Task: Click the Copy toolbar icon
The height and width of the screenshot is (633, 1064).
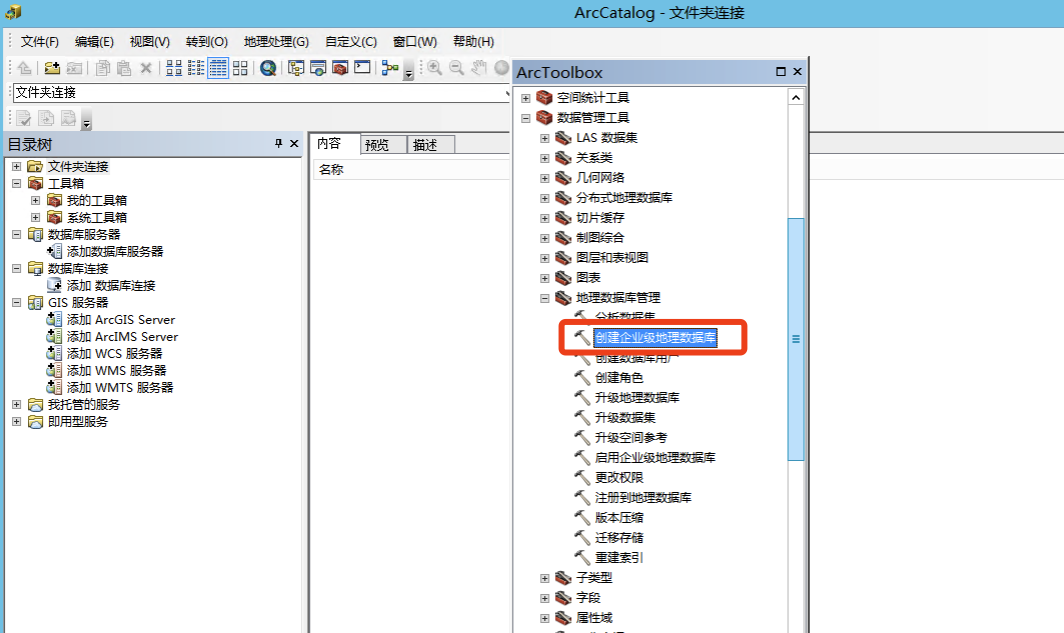Action: pyautogui.click(x=102, y=68)
